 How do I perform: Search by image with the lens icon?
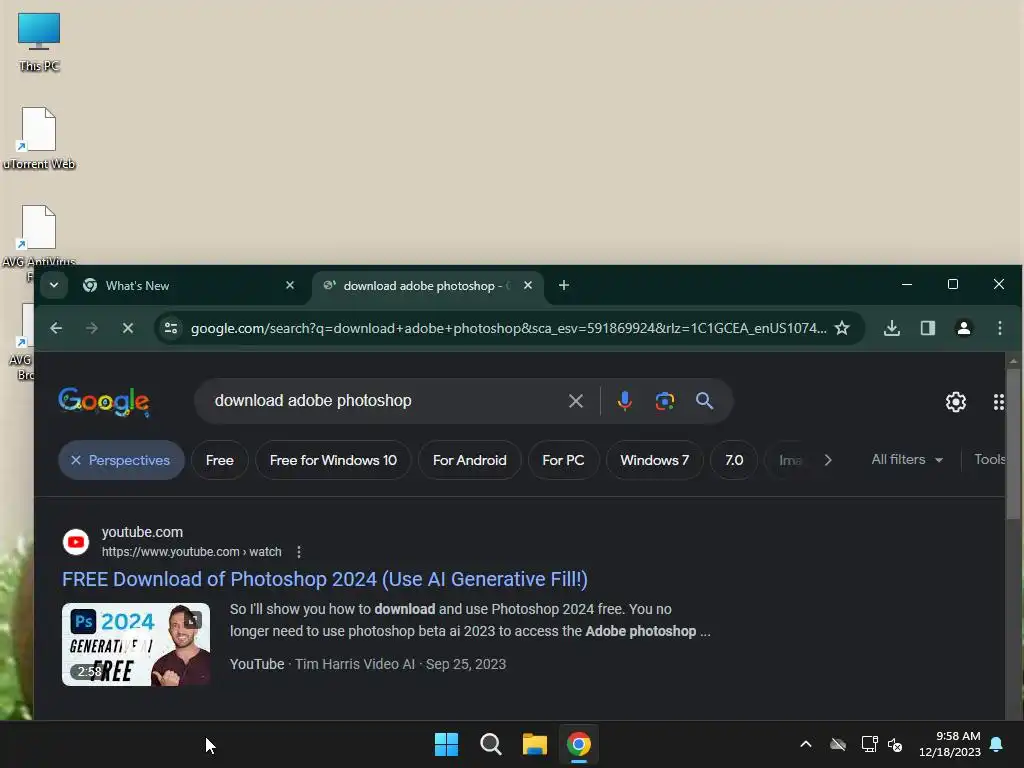tap(665, 401)
